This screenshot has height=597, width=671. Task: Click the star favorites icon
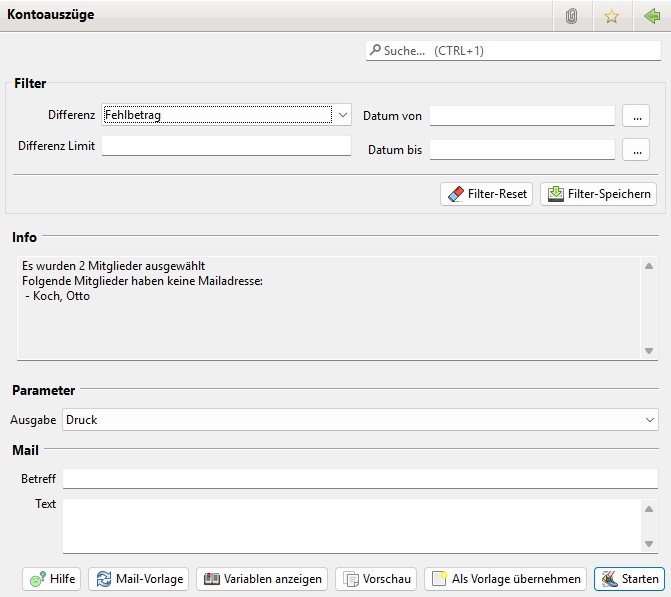point(611,16)
